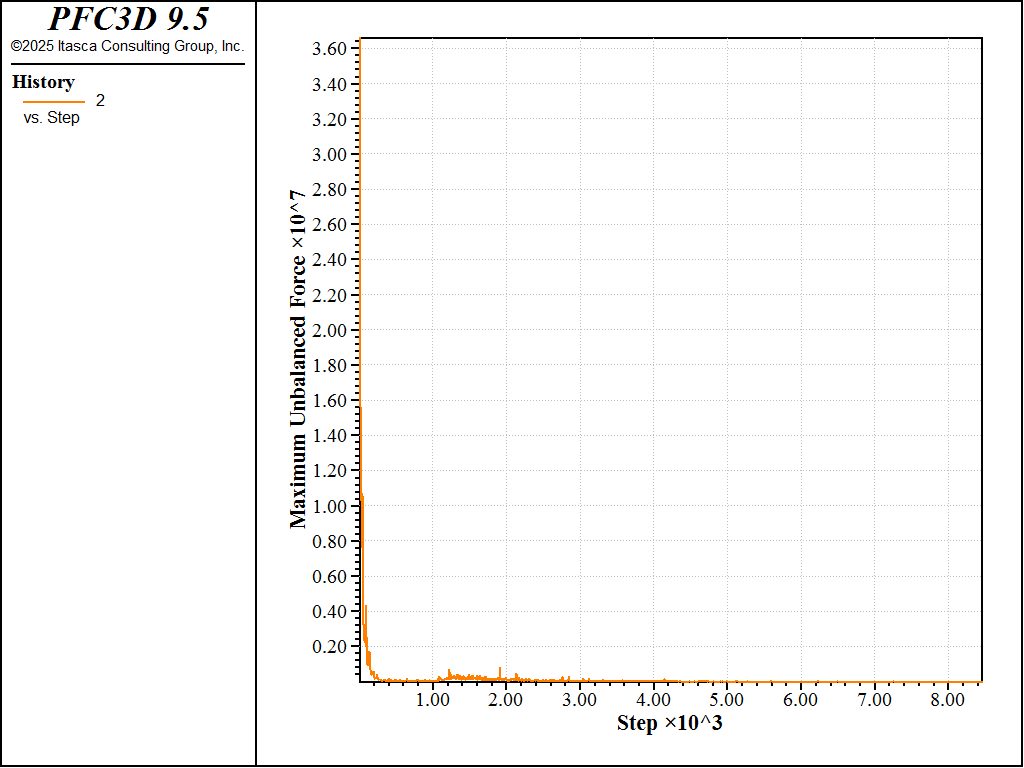Click the 4.00 x-axis tick label
The width and height of the screenshot is (1024, 768).
pyautogui.click(x=653, y=699)
